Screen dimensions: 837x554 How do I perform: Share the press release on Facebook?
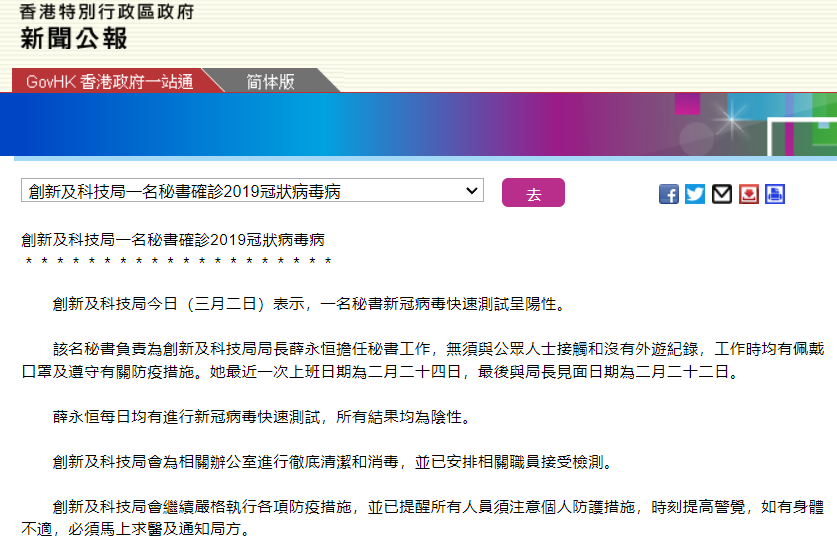tap(669, 194)
